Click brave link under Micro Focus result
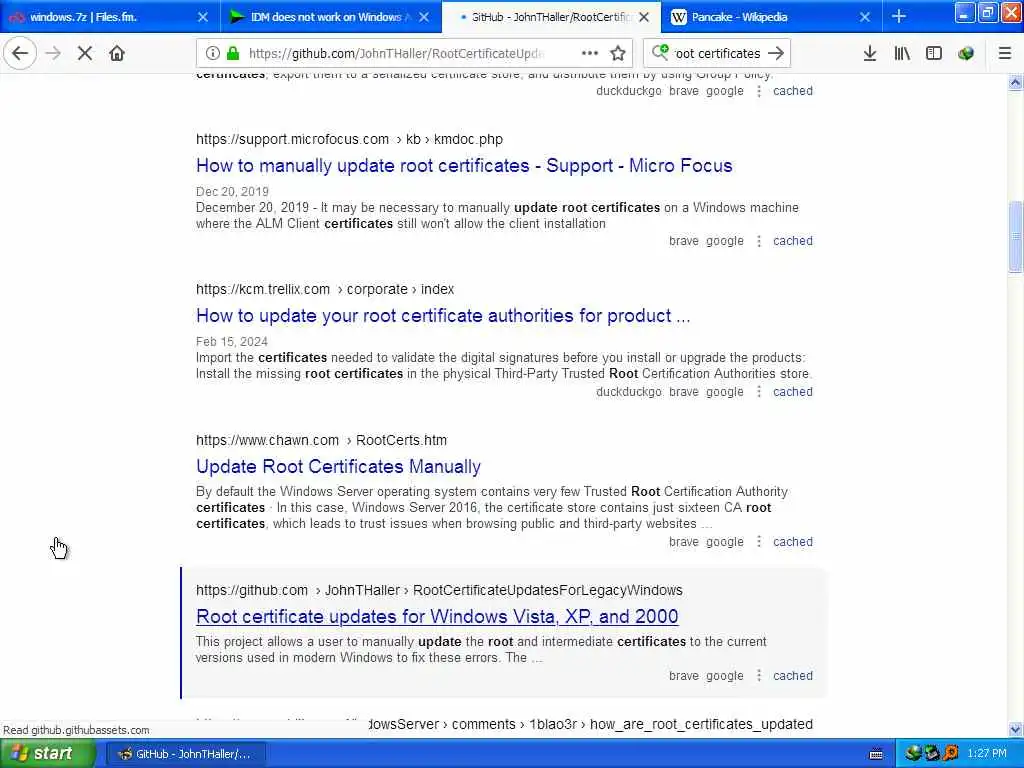This screenshot has width=1024, height=768. [684, 241]
